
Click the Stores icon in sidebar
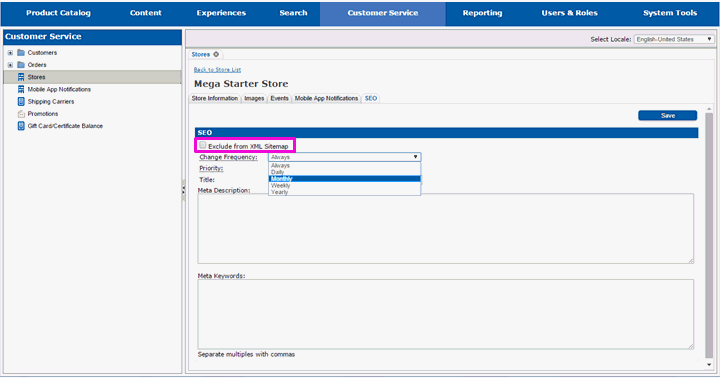pyautogui.click(x=21, y=77)
